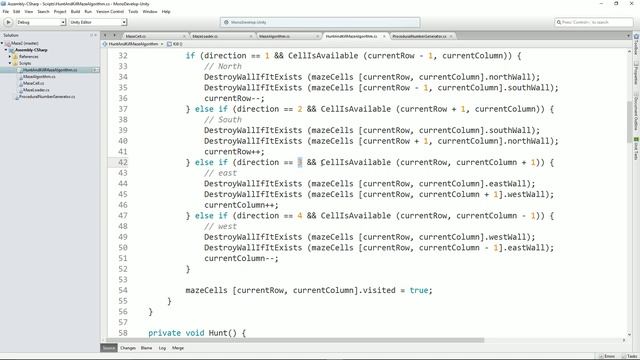Screen dimensions: 640x360
Task: Click the 'private void Hunt()' line
Action: 197,333
